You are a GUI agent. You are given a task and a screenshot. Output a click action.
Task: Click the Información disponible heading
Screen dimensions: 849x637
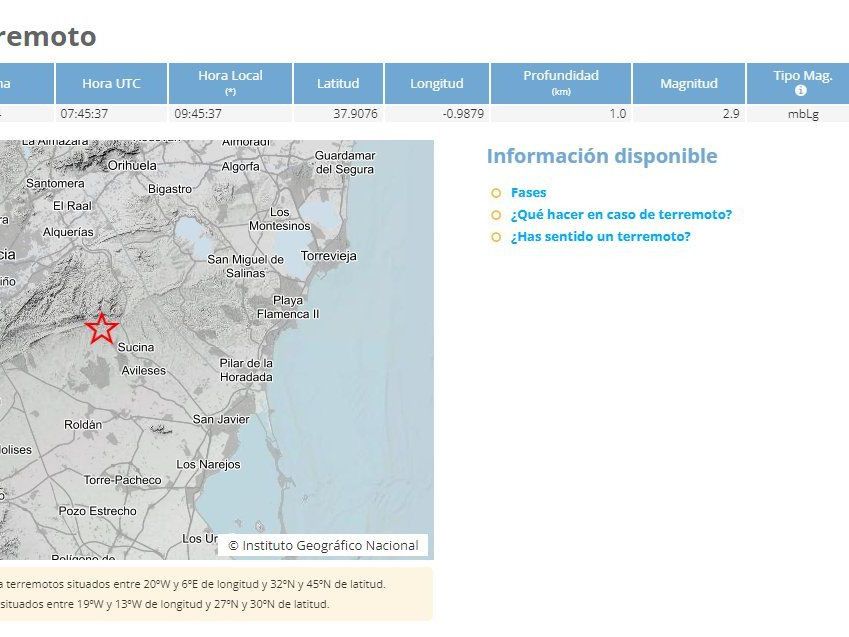click(601, 156)
